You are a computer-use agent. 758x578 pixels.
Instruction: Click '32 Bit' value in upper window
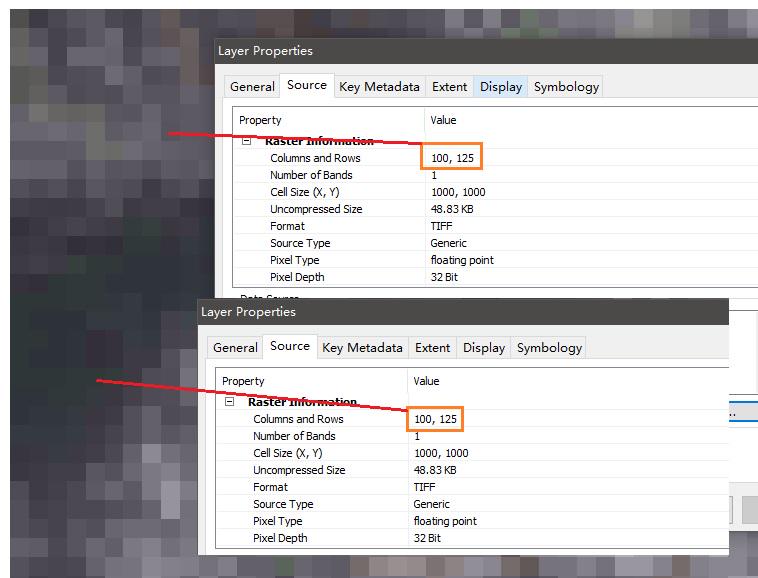pos(444,277)
